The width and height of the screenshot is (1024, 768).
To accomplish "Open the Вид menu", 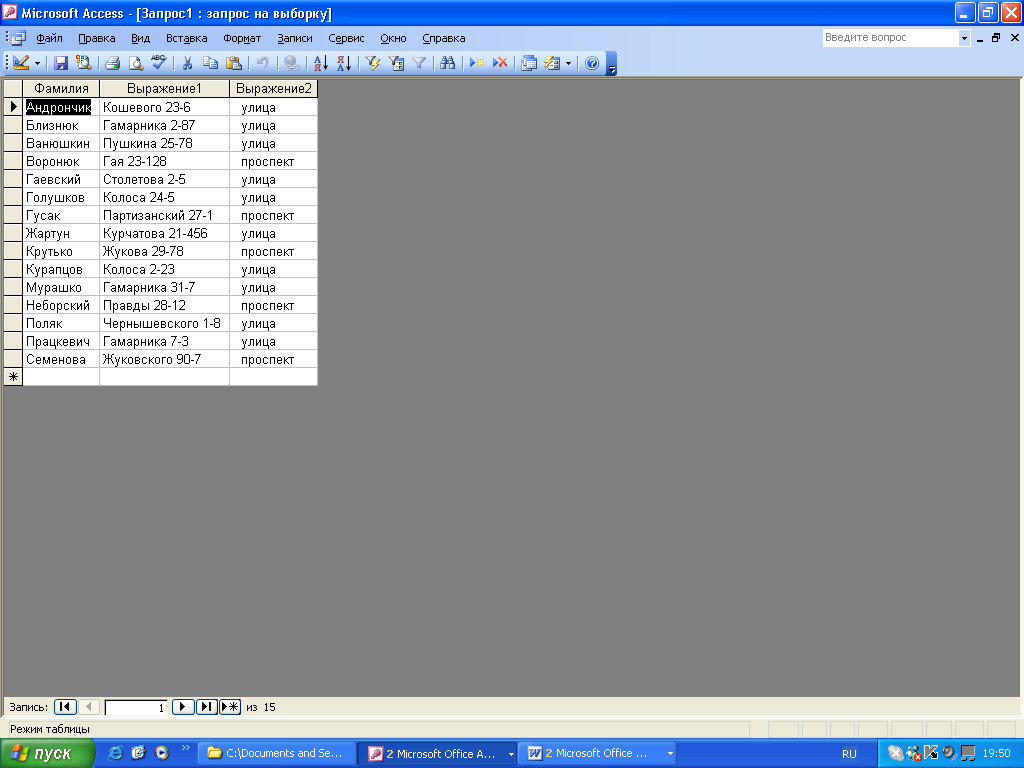I will tap(140, 38).
